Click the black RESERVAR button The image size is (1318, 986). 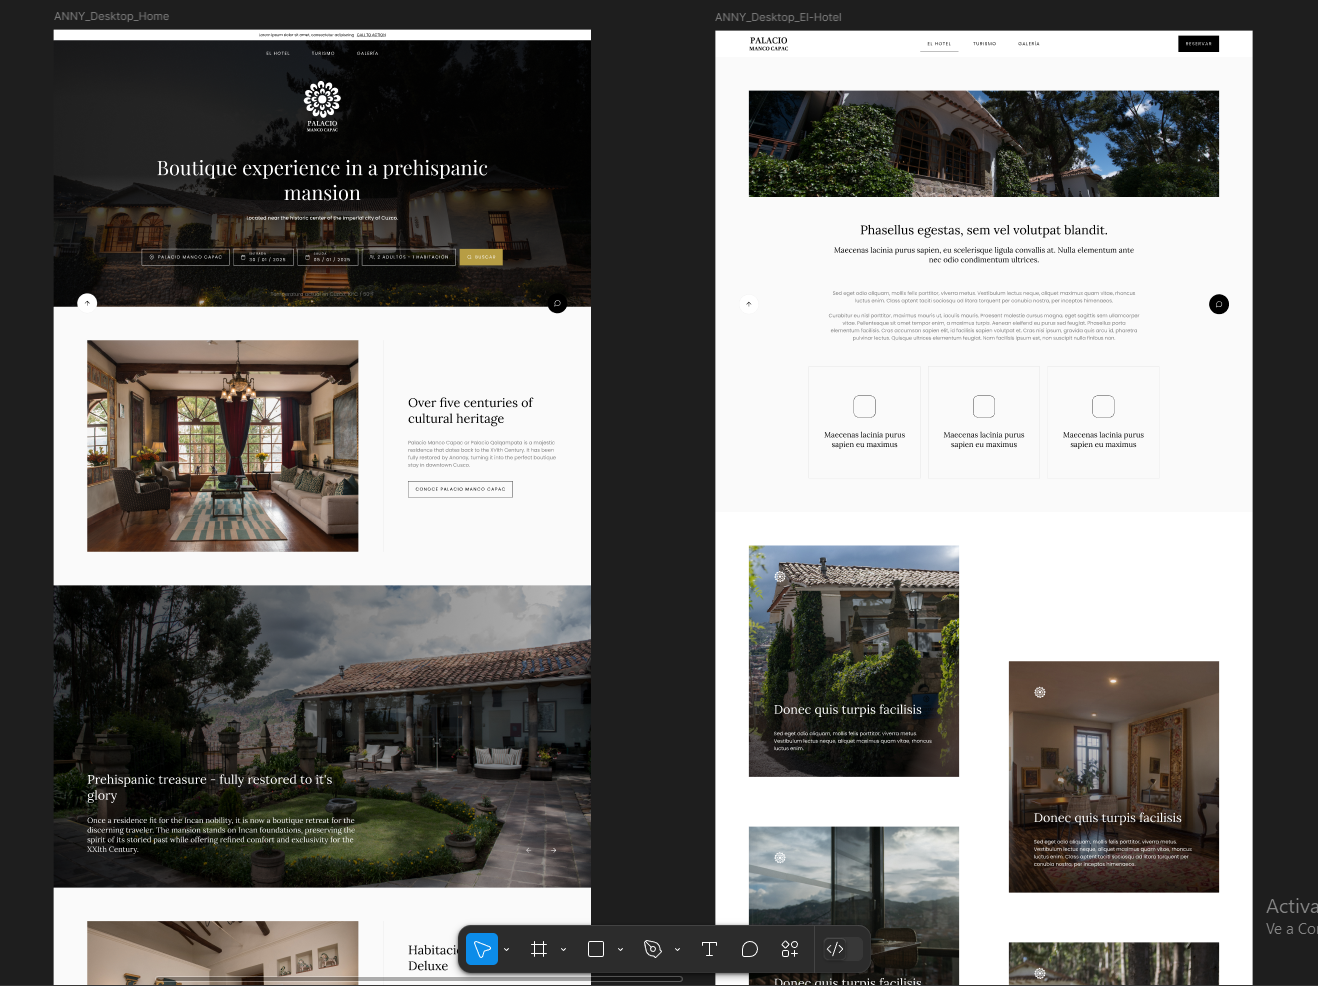[1198, 44]
